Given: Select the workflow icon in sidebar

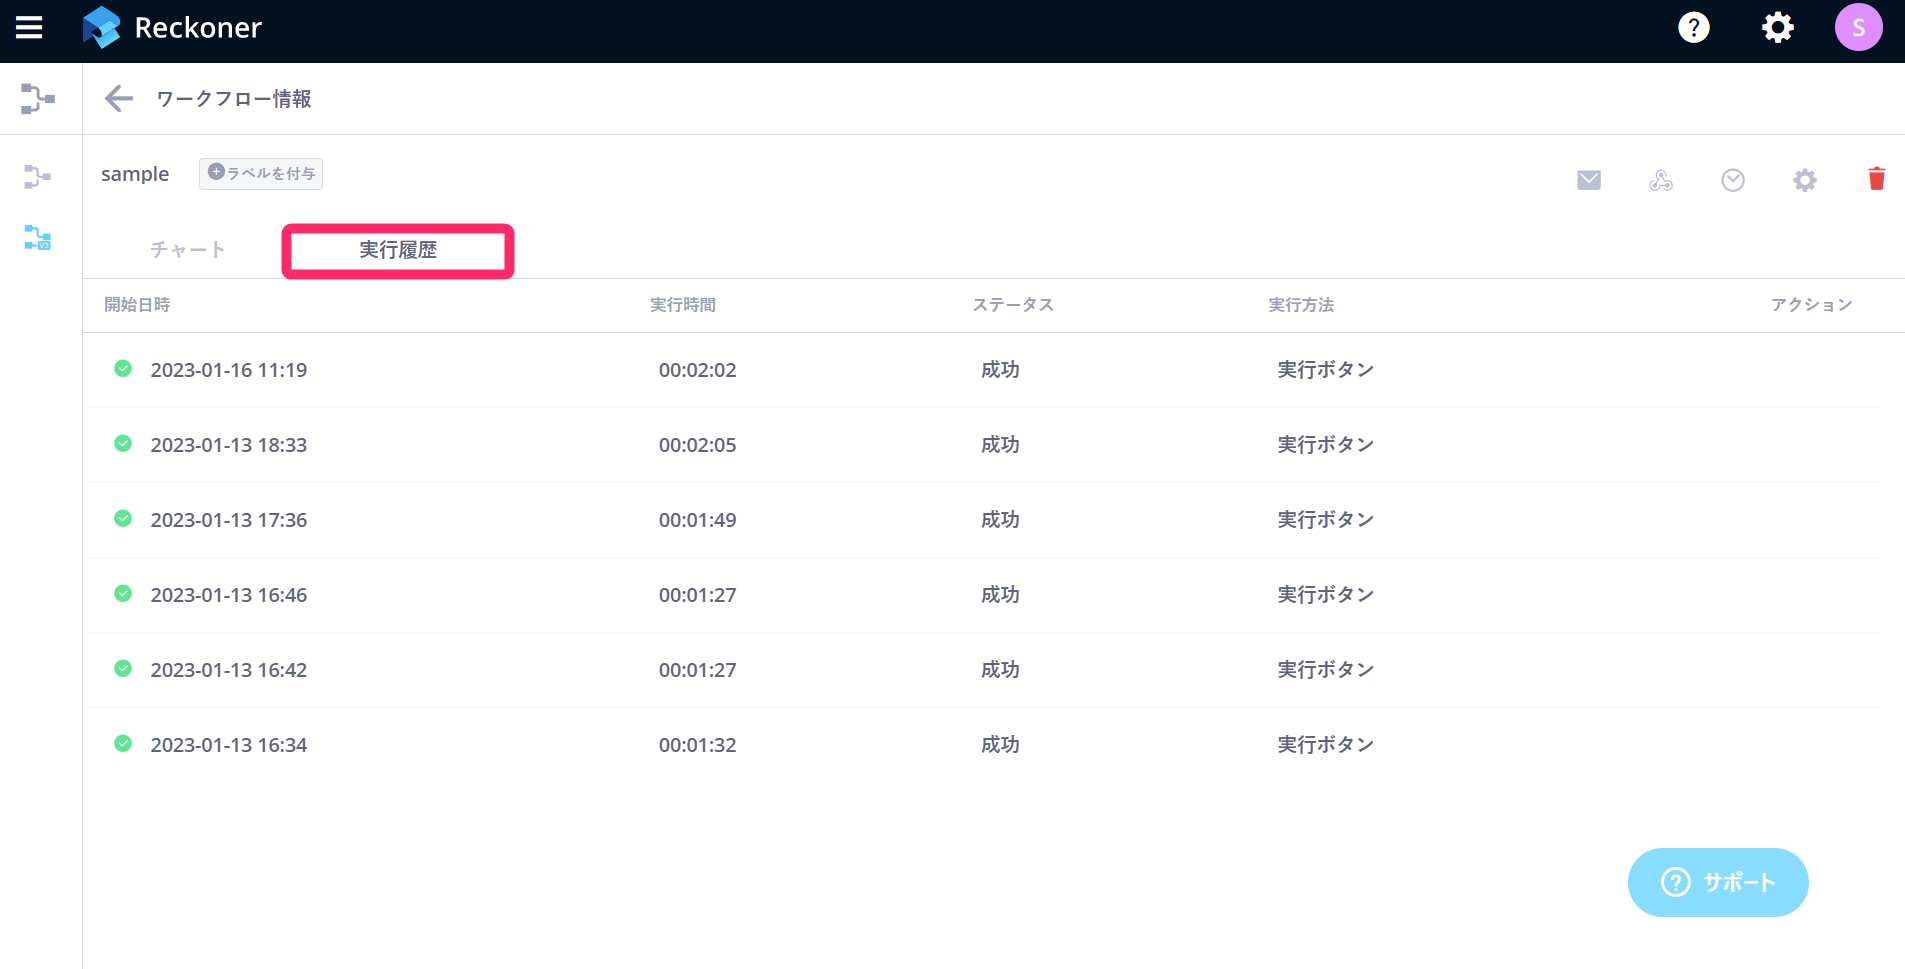Looking at the screenshot, I should [37, 177].
